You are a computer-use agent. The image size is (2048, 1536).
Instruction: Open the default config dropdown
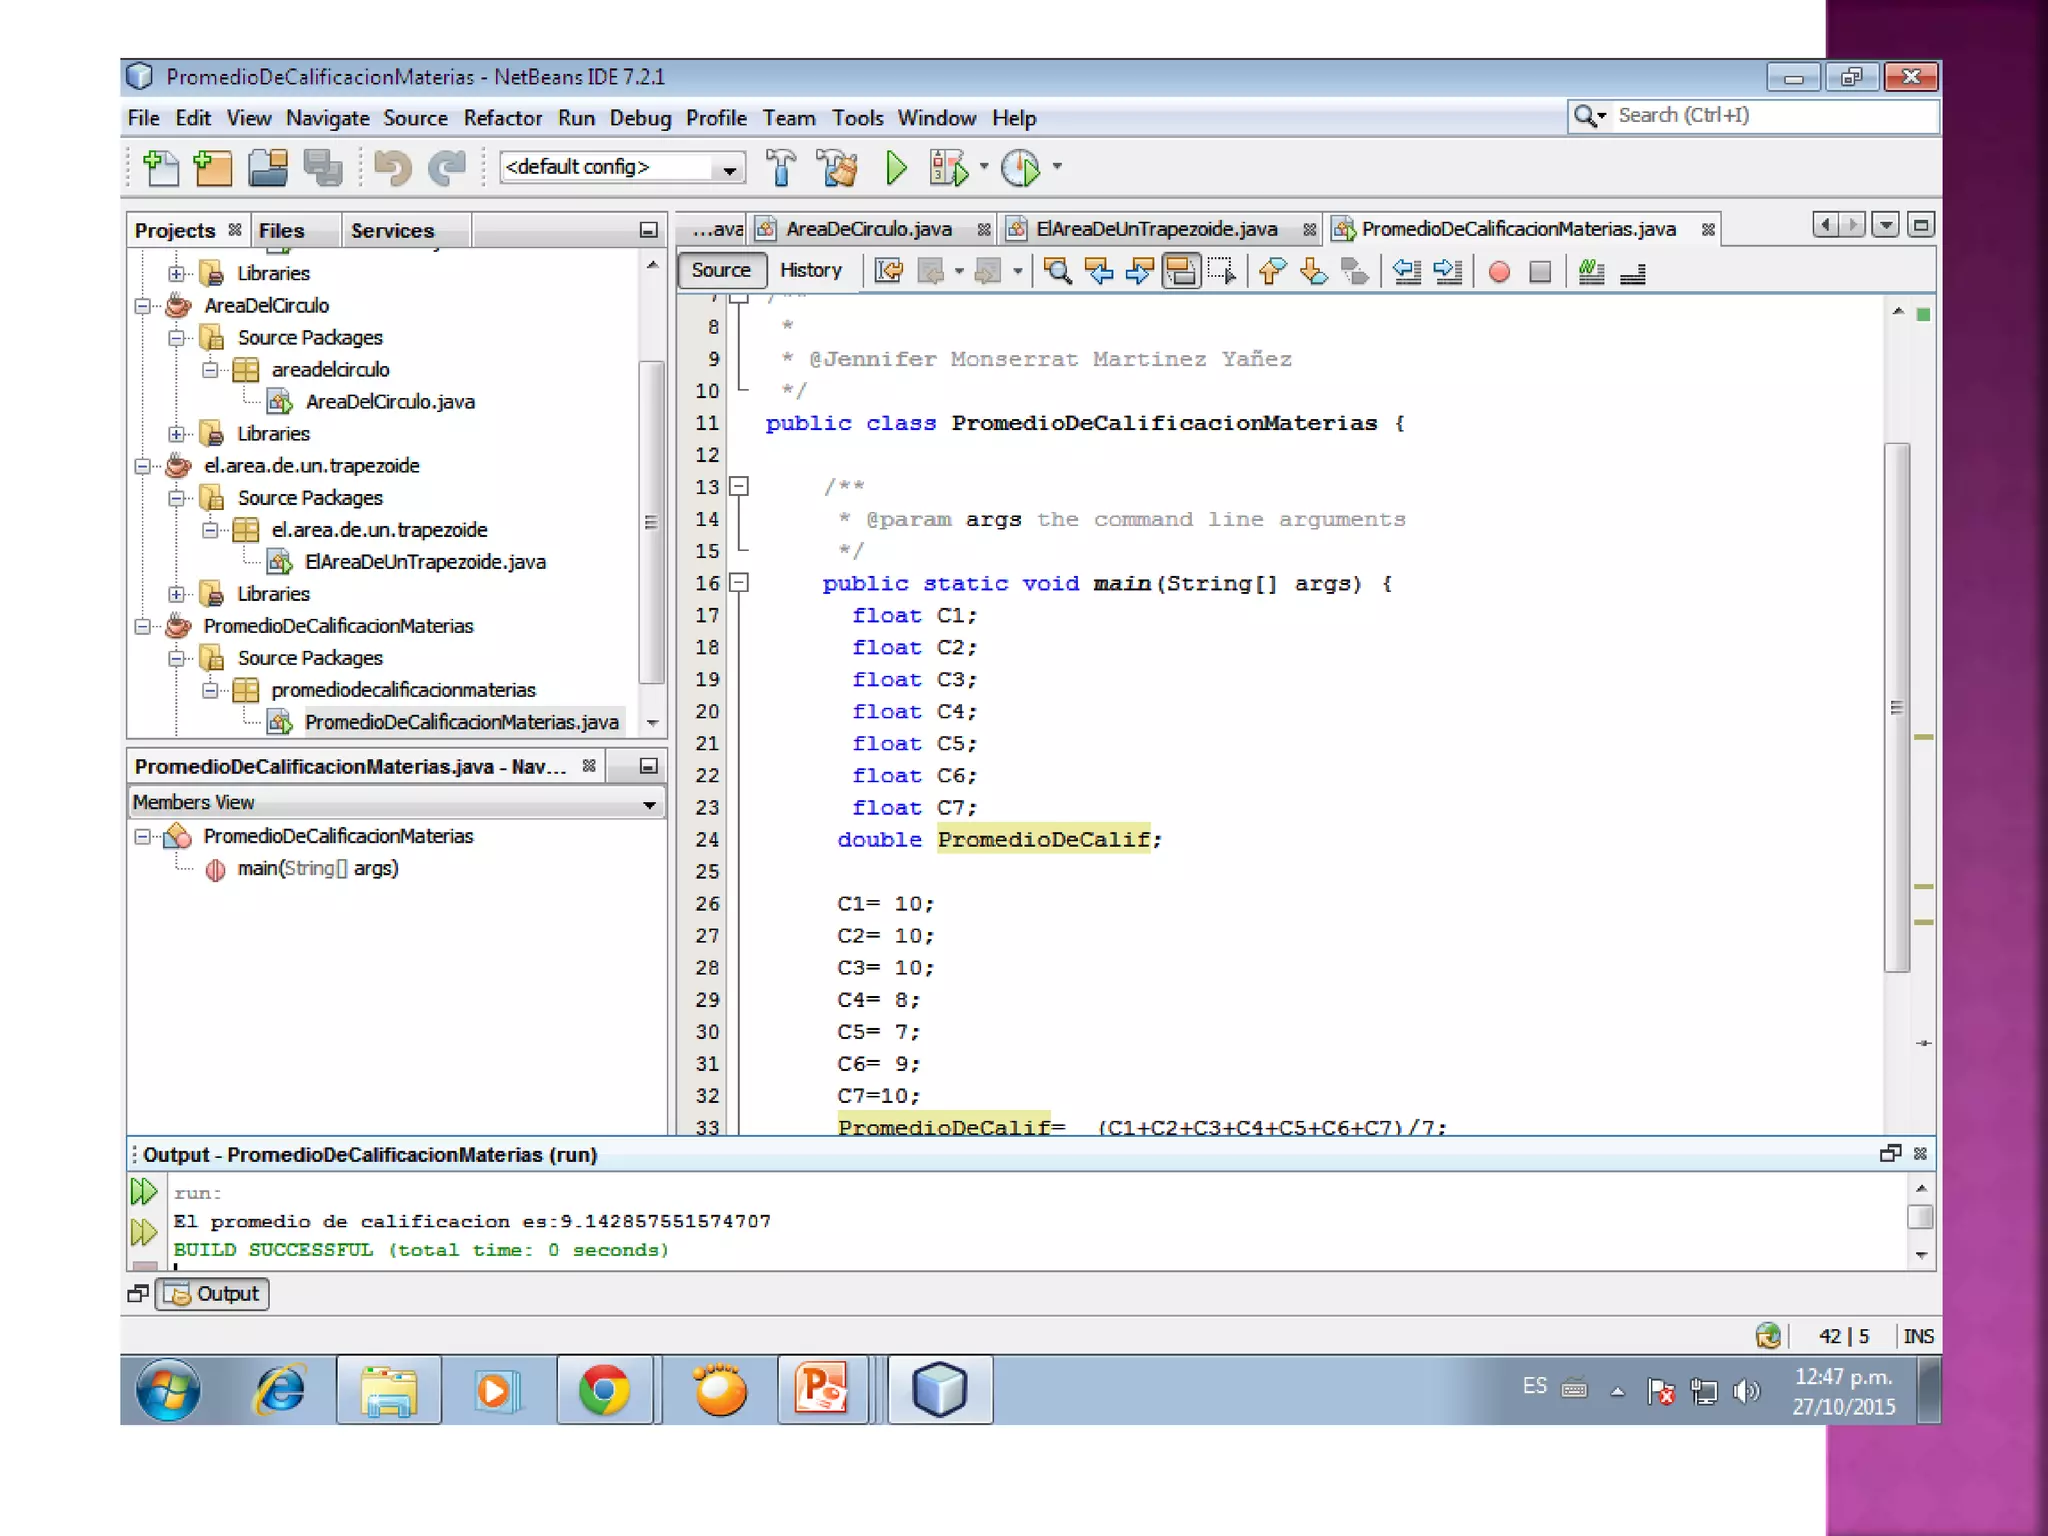click(729, 168)
